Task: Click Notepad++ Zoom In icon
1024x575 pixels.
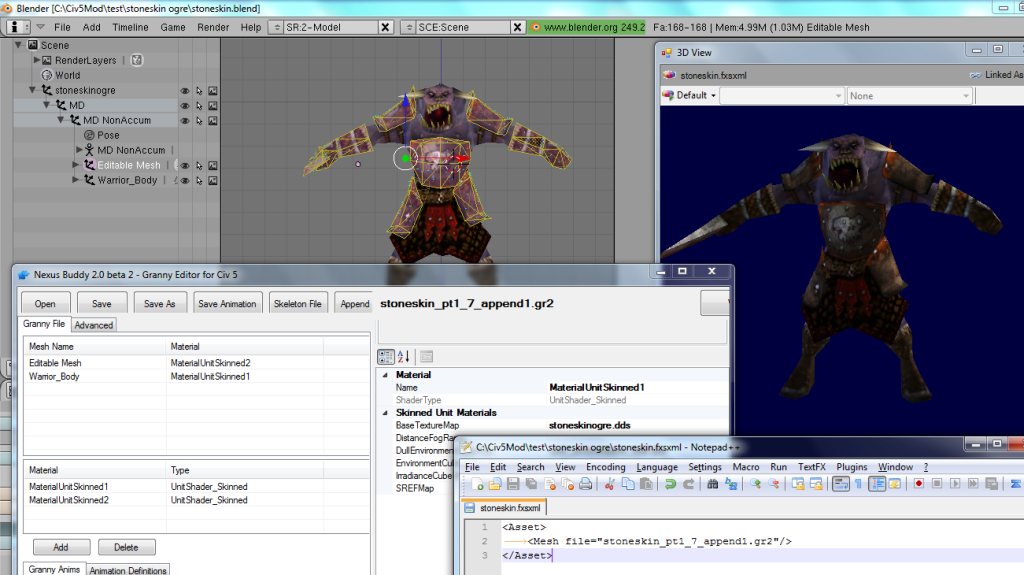Action: point(756,484)
